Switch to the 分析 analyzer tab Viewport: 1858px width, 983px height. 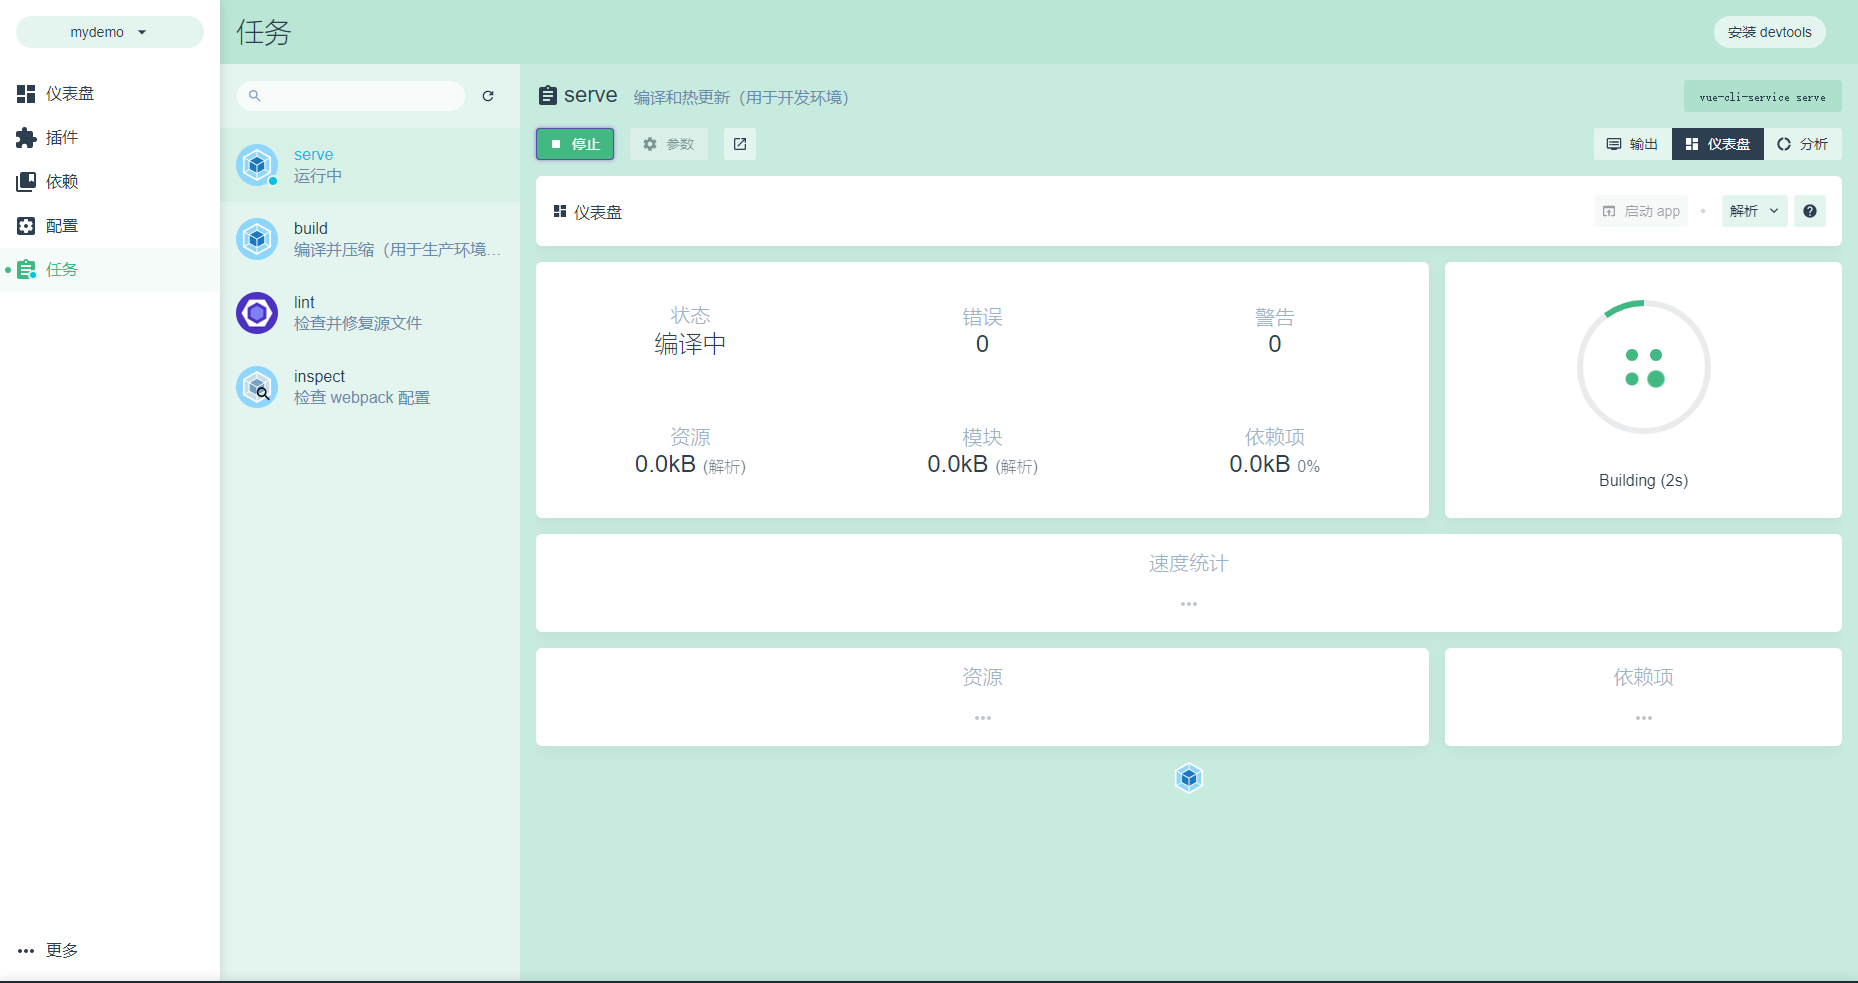pos(1802,144)
